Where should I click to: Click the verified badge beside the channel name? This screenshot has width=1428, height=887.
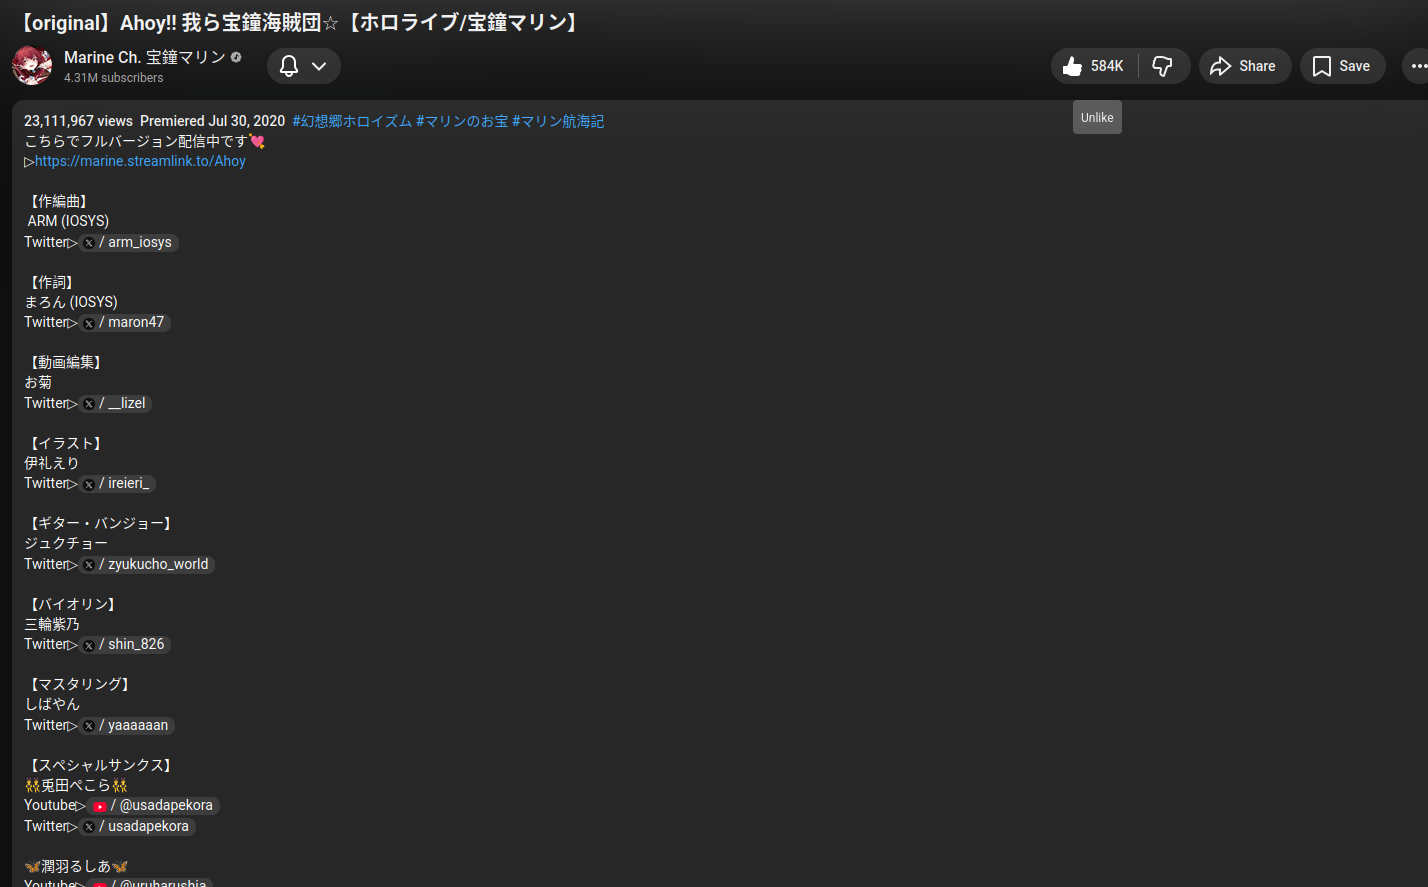pyautogui.click(x=236, y=57)
